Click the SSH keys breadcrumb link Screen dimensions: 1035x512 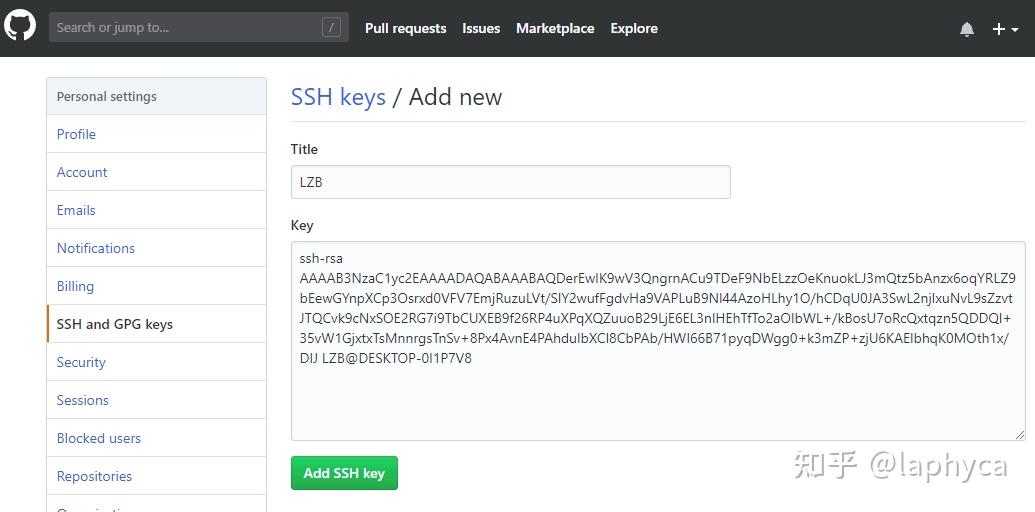pyautogui.click(x=338, y=97)
